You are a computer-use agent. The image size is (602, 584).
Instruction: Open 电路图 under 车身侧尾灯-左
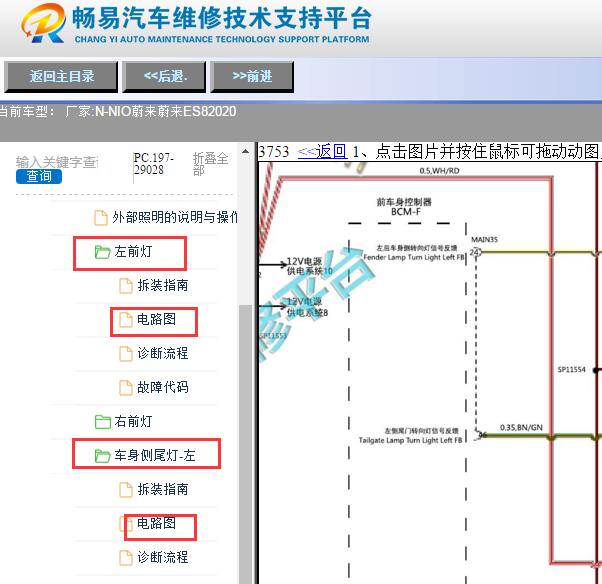(x=157, y=523)
